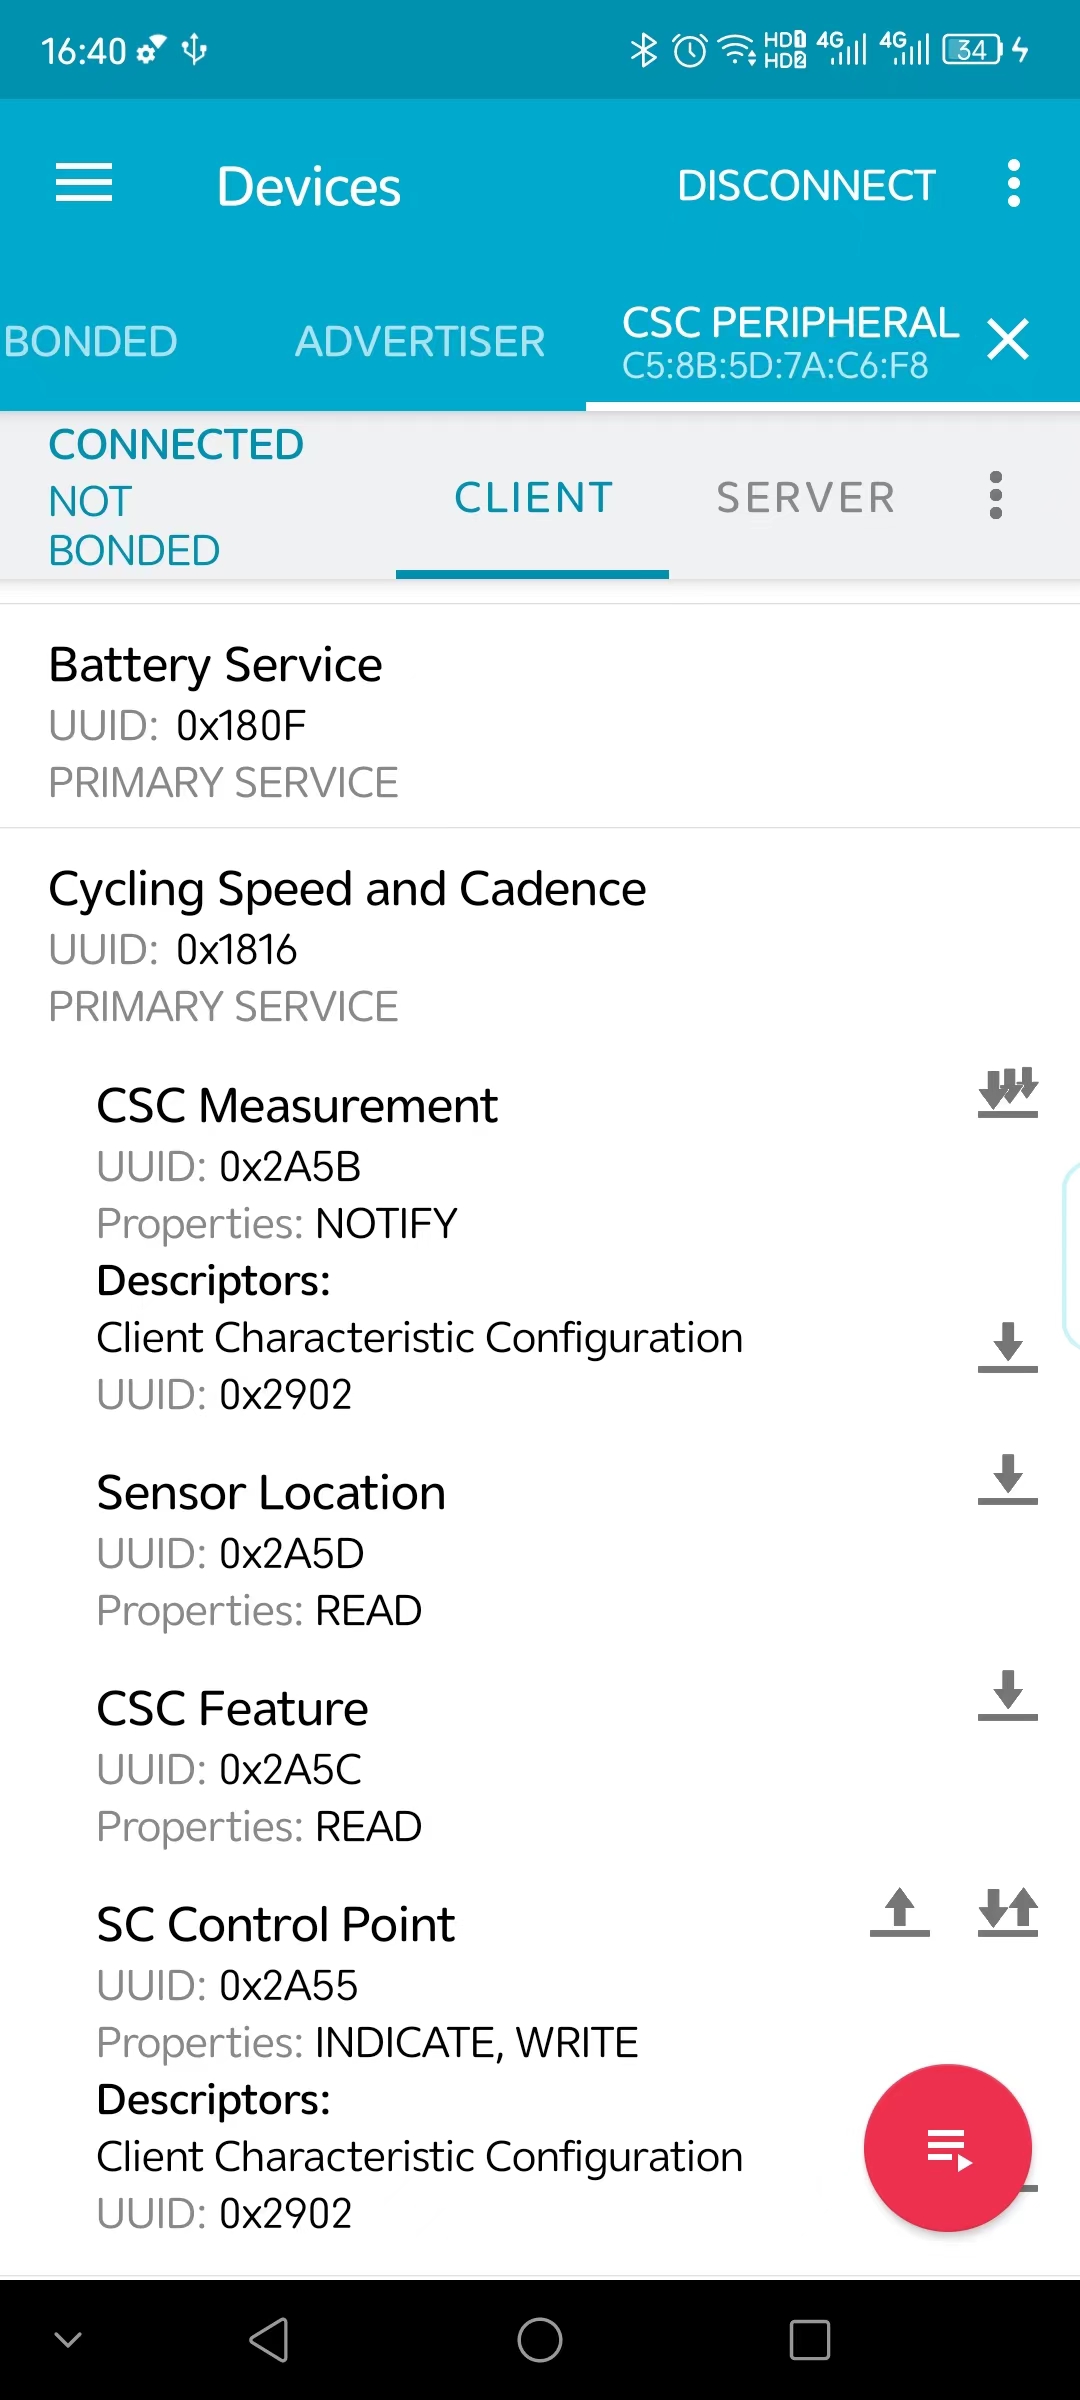Write to the SC Control Point characteristic
The width and height of the screenshot is (1080, 2400).
[x=900, y=1911]
